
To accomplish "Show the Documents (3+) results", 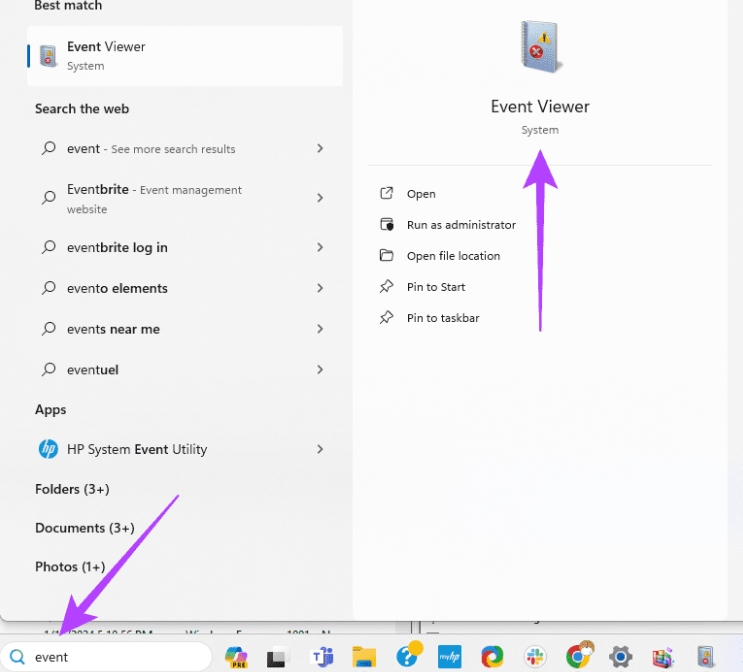I will [x=85, y=528].
